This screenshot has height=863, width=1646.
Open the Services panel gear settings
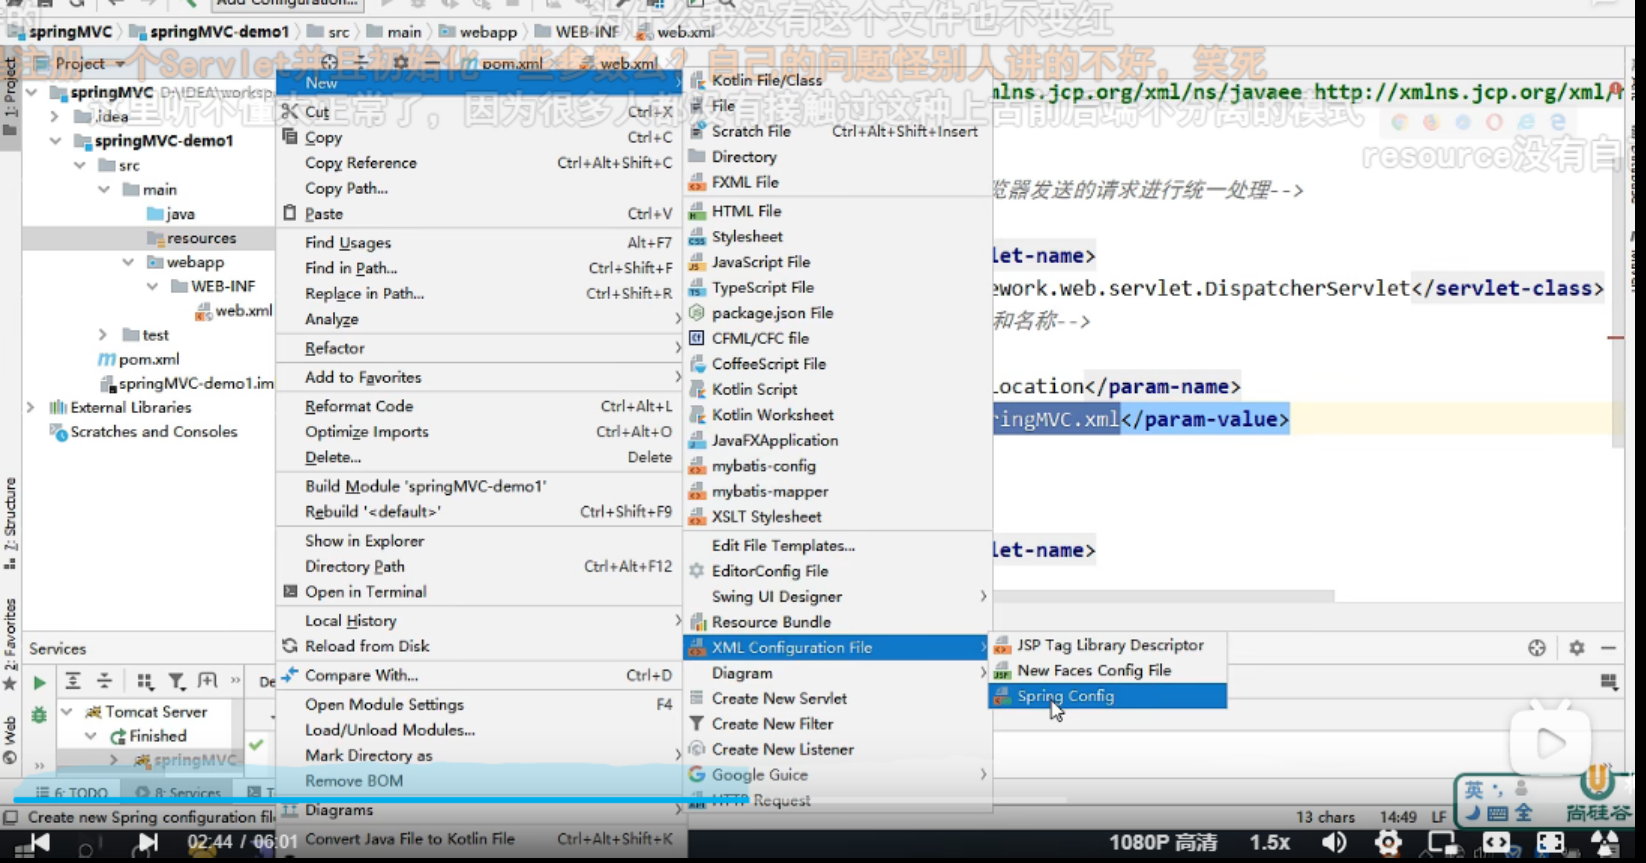[x=1577, y=648]
